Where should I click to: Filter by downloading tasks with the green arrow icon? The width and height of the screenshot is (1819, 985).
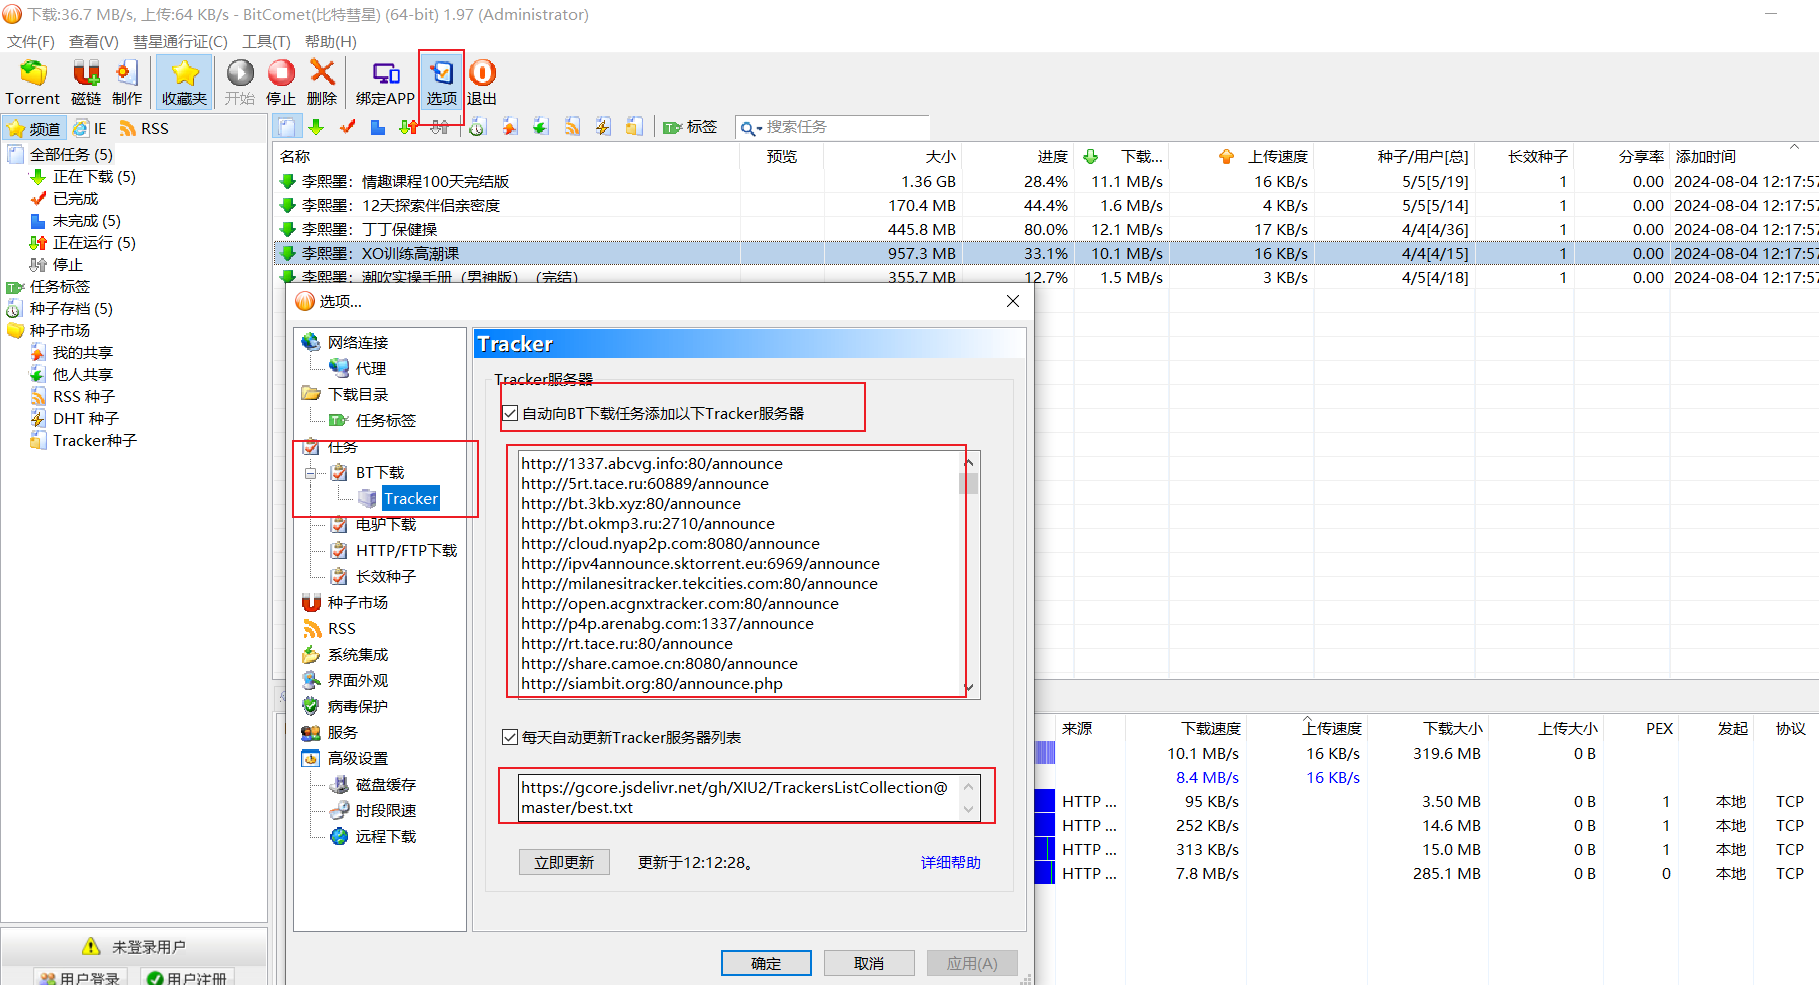pyautogui.click(x=316, y=127)
